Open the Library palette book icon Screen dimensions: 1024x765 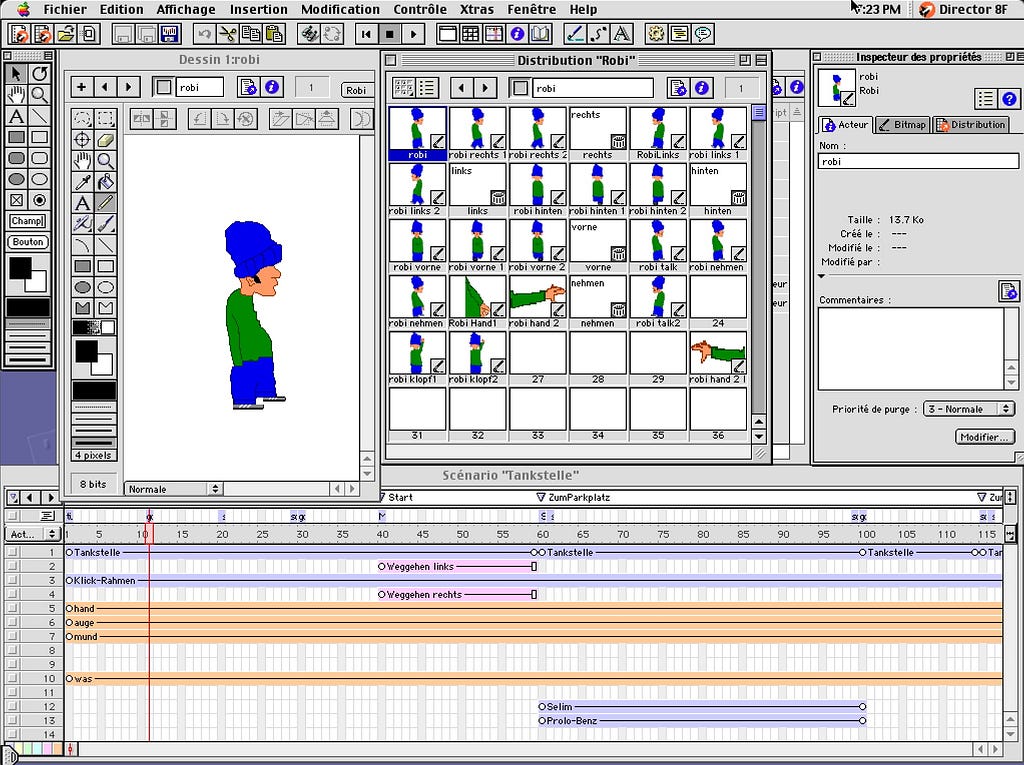tap(540, 33)
